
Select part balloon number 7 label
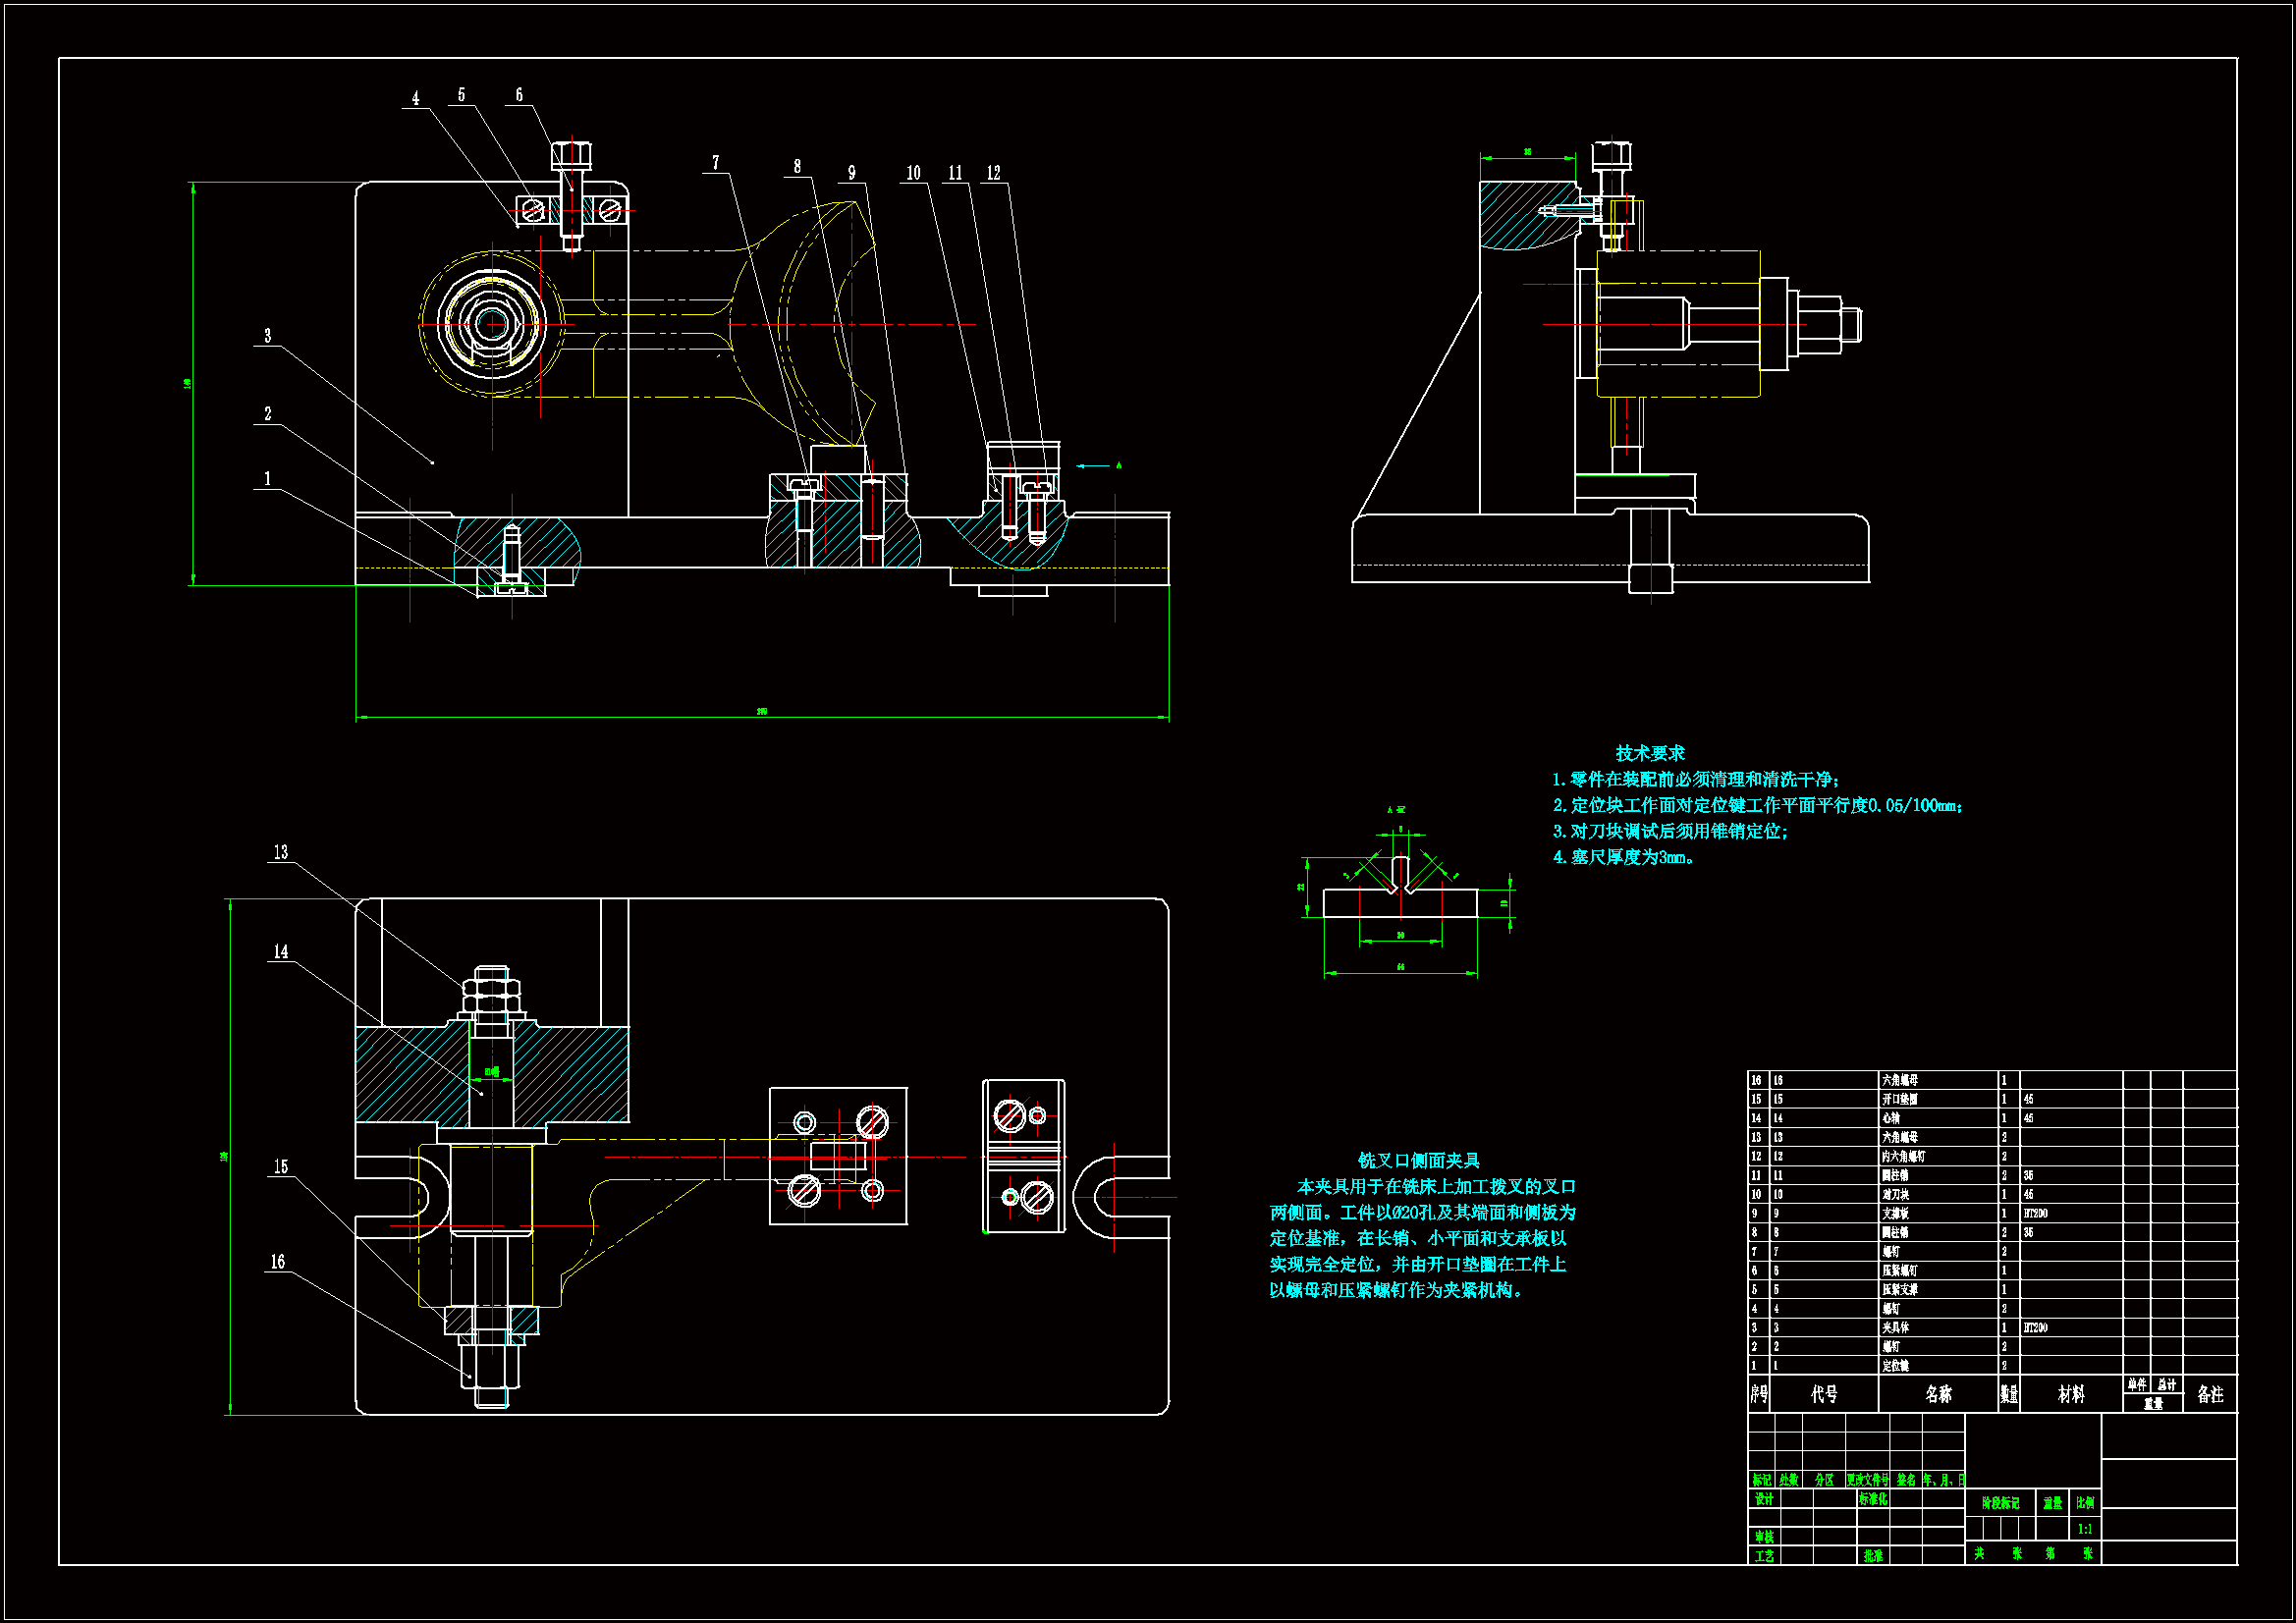(715, 163)
